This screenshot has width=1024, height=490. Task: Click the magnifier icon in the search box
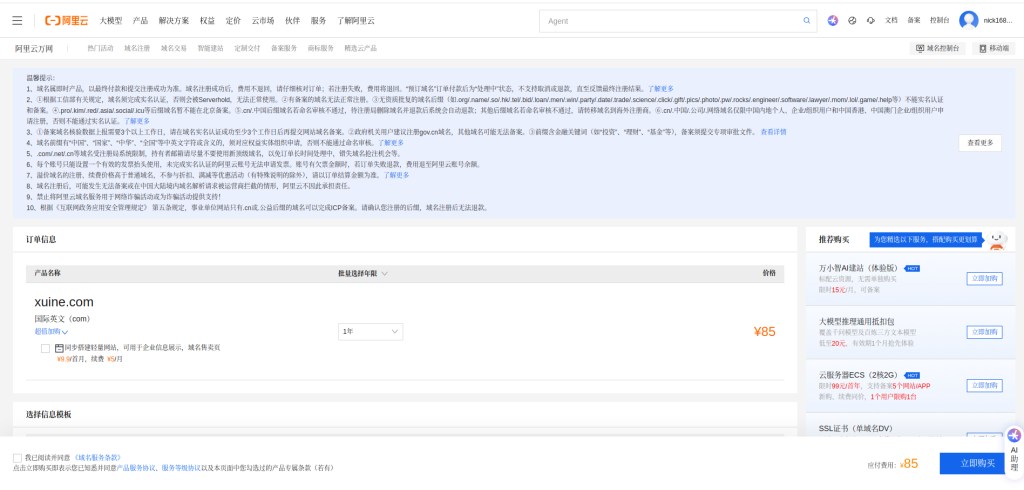click(x=807, y=20)
